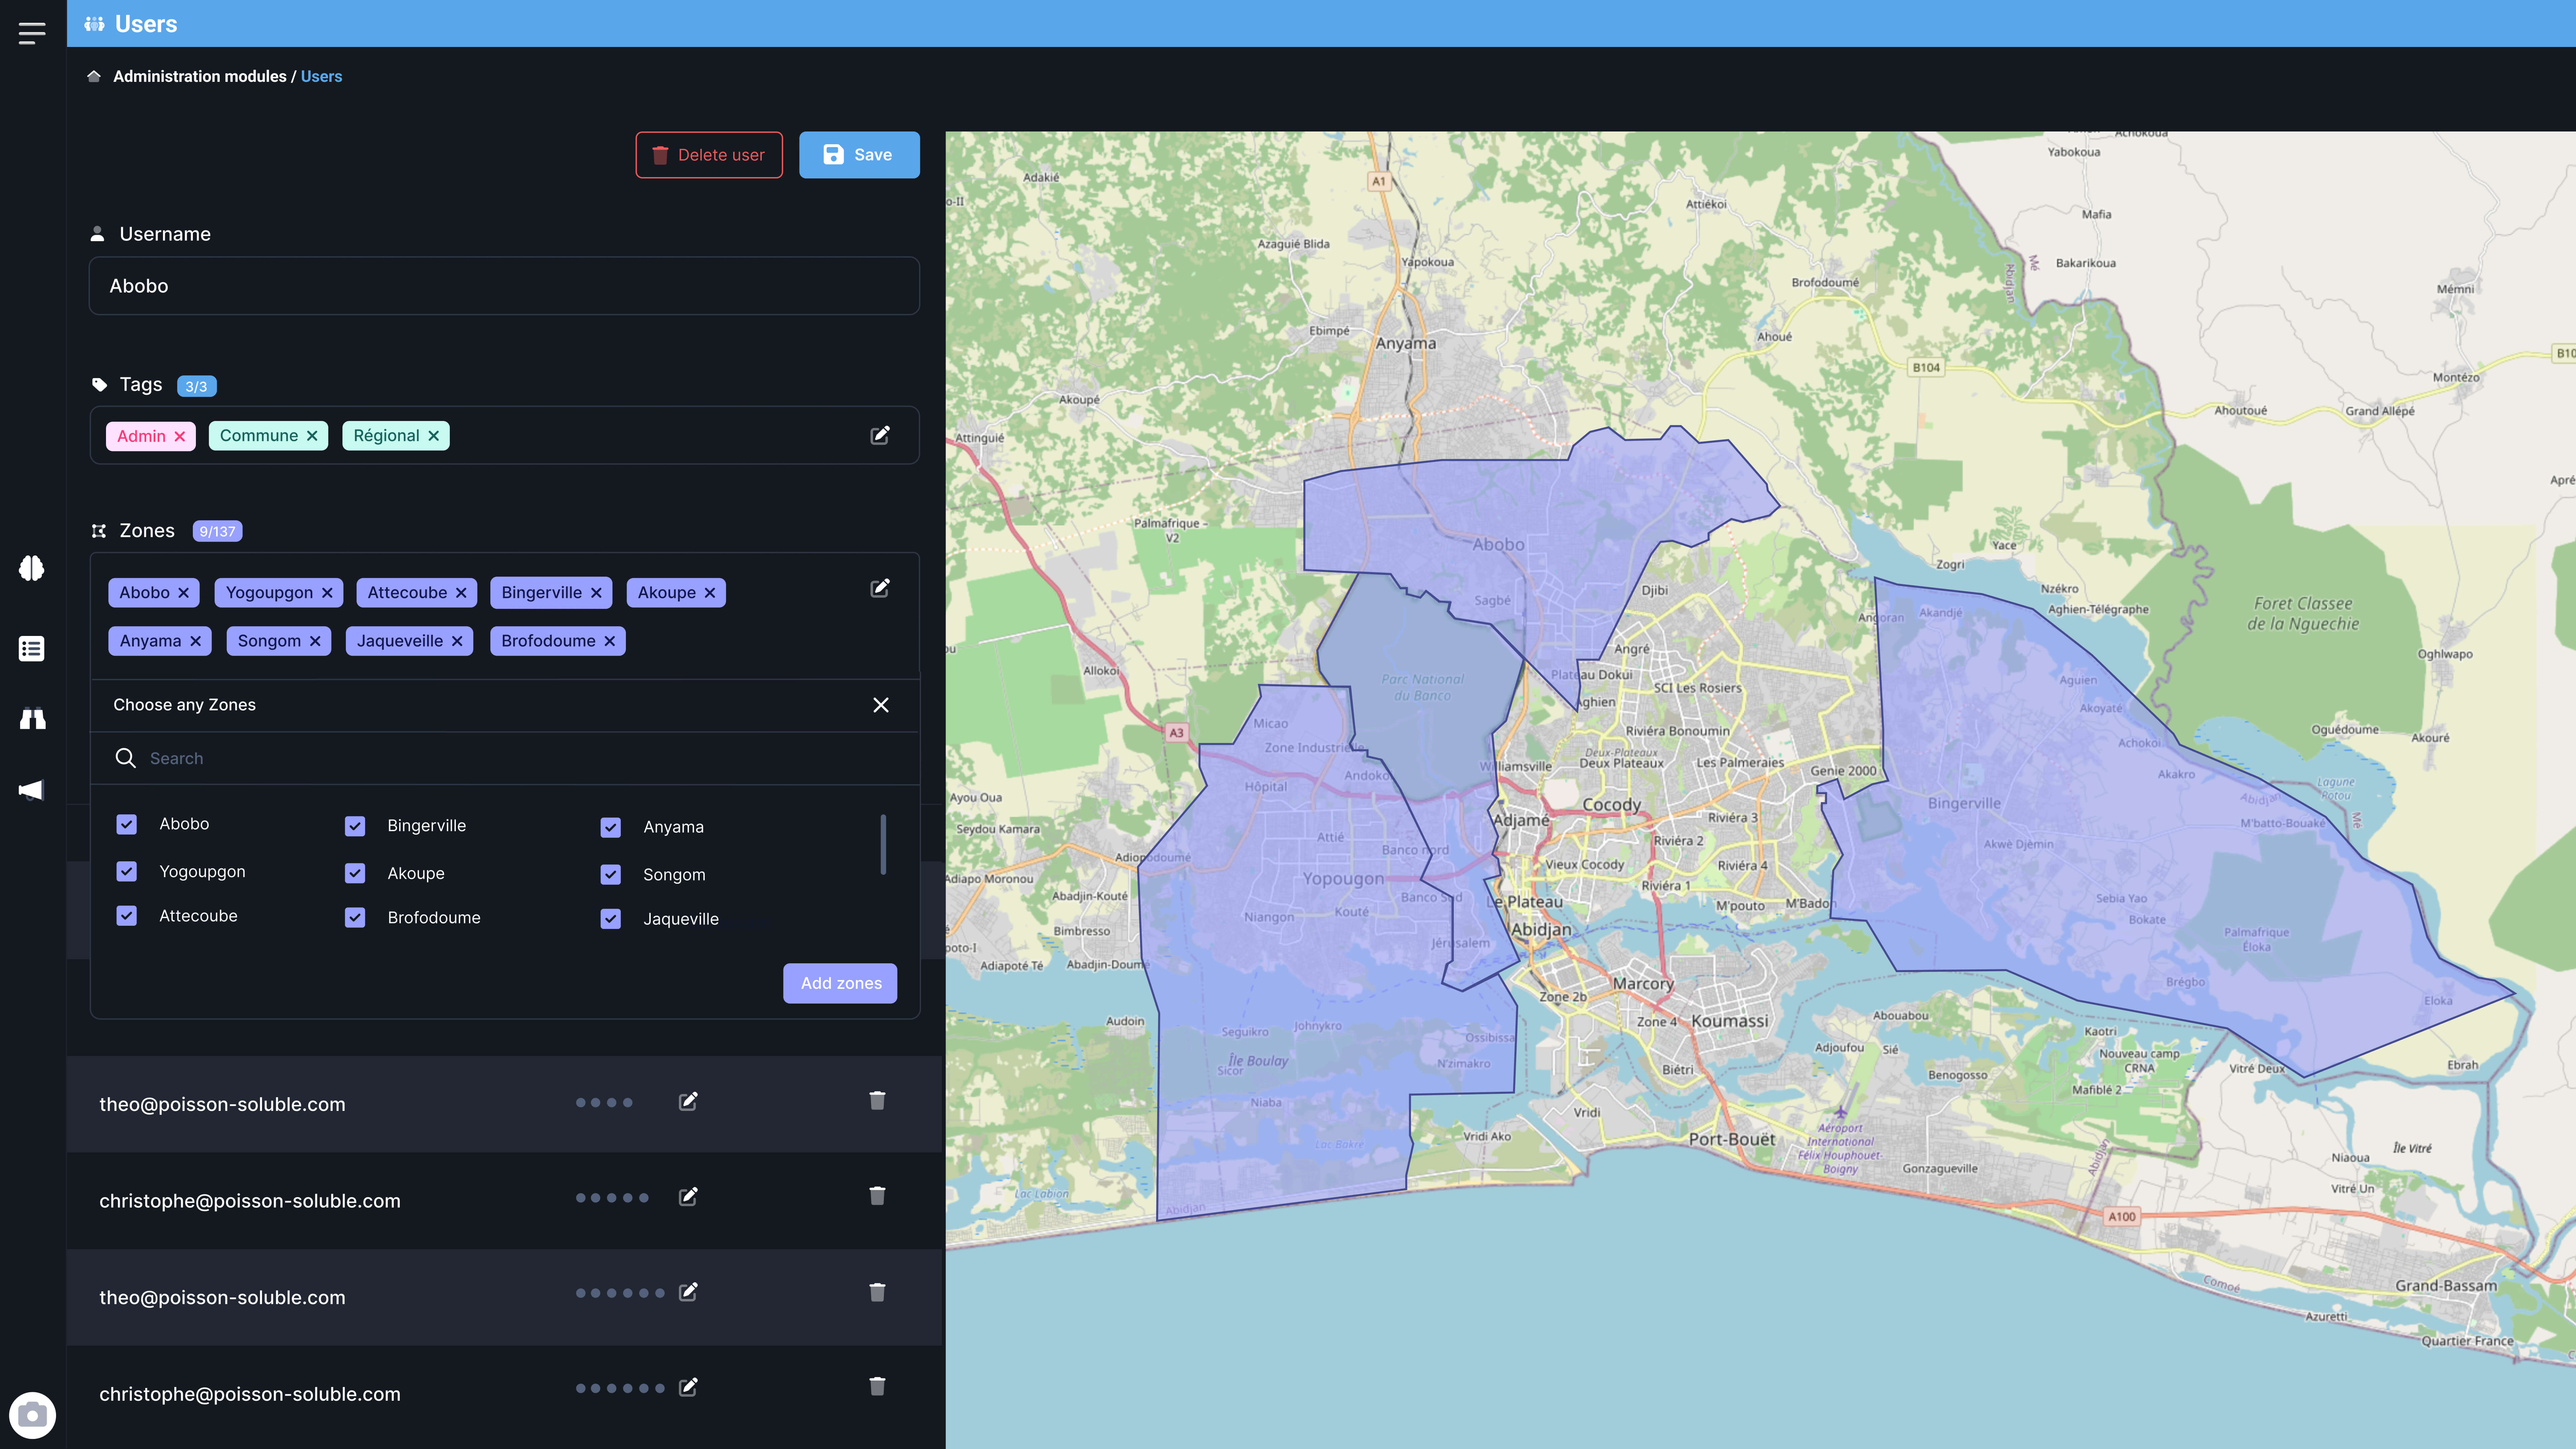Open zones editor via pencil icon
Screen dimensions: 2576x1449
click(880, 588)
